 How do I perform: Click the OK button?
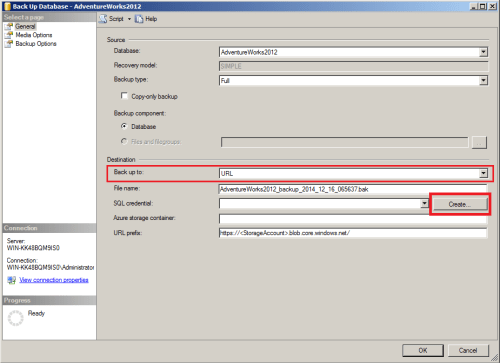click(423, 350)
